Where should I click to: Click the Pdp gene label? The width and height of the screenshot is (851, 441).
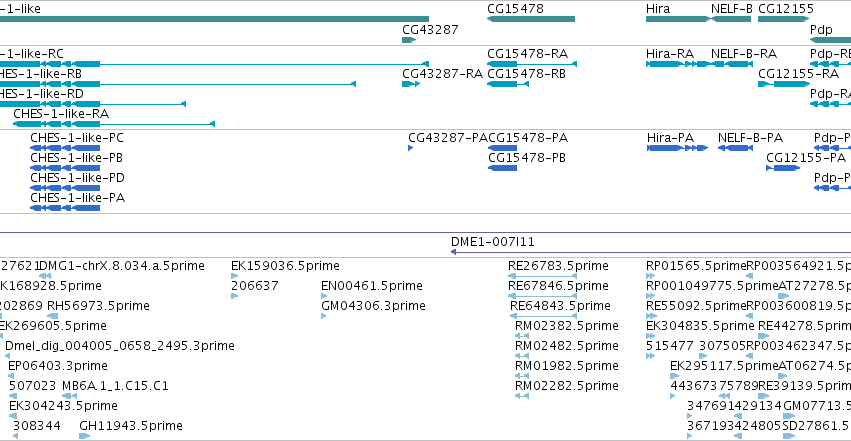click(x=821, y=30)
